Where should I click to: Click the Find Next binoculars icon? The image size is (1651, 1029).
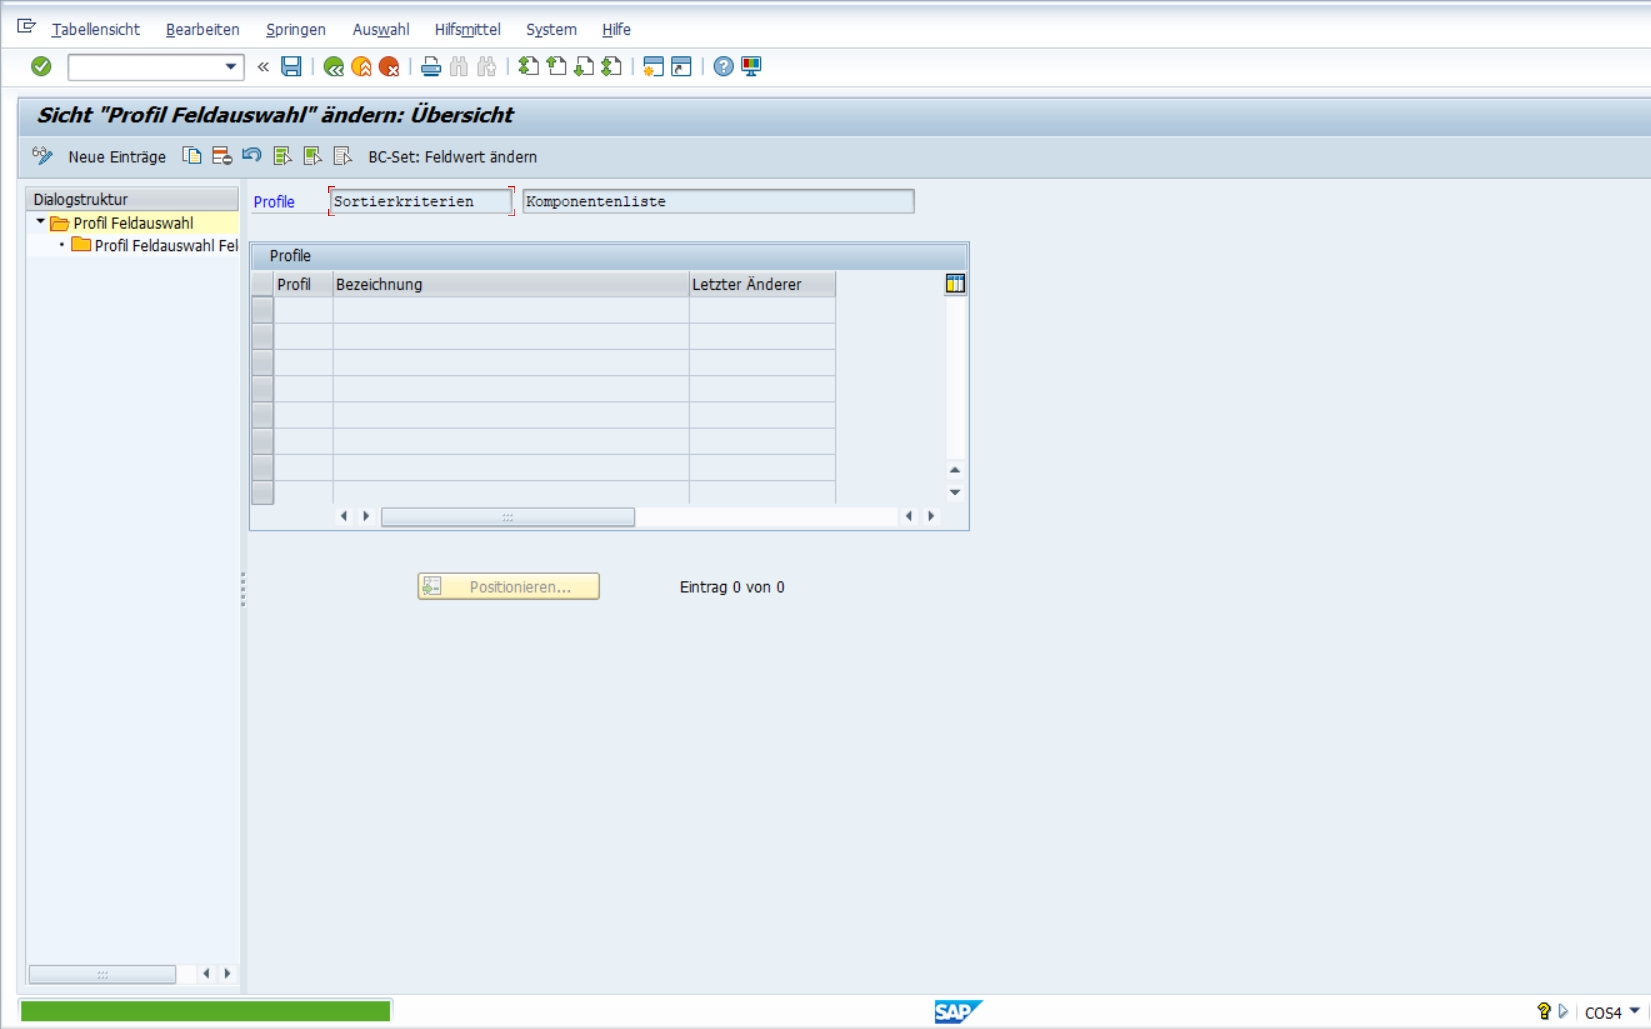[487, 67]
